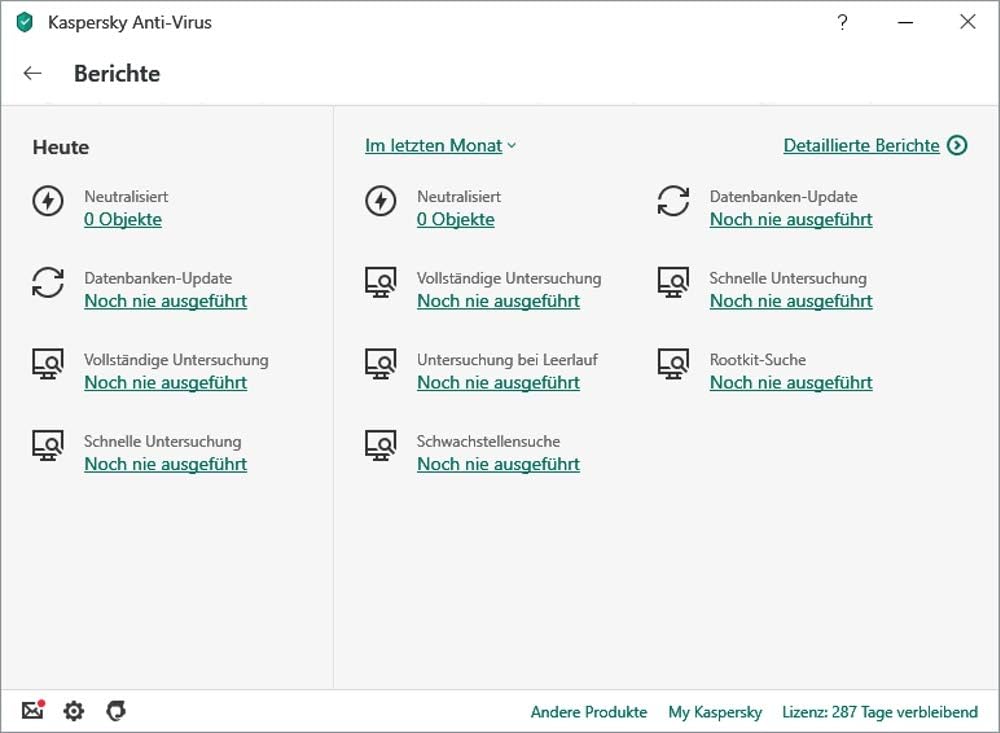
Task: Click the Rootkit-Suche scan icon
Action: pos(673,364)
